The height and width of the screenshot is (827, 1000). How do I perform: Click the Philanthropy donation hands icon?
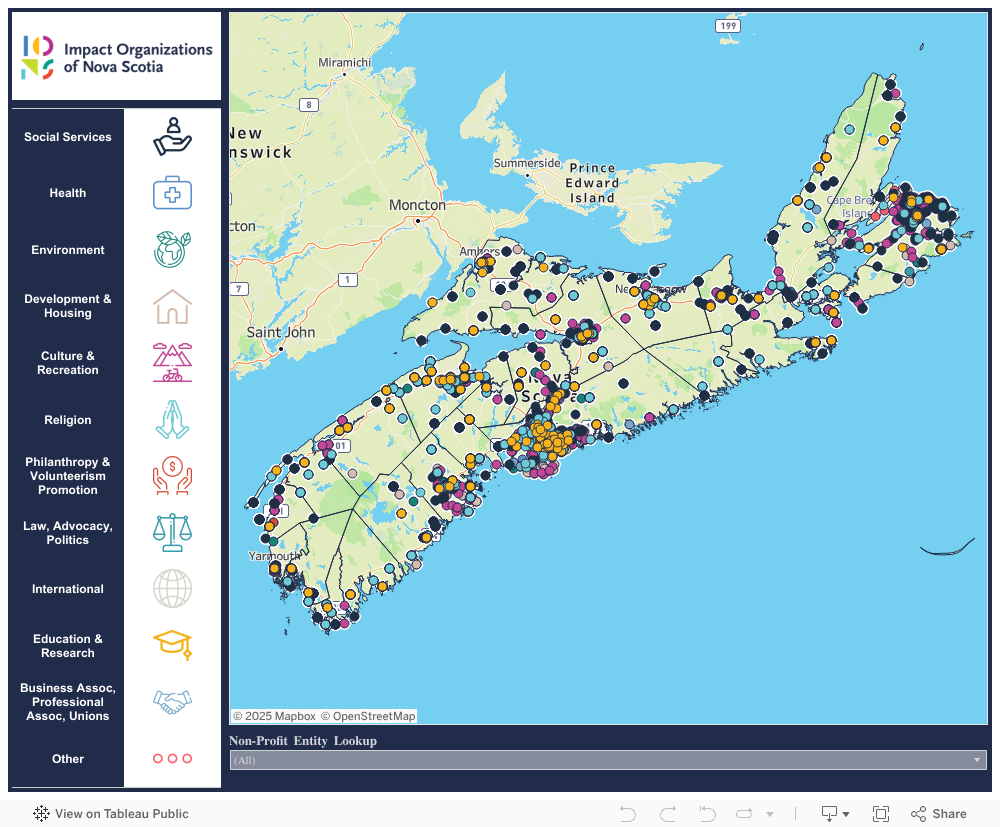(x=172, y=476)
